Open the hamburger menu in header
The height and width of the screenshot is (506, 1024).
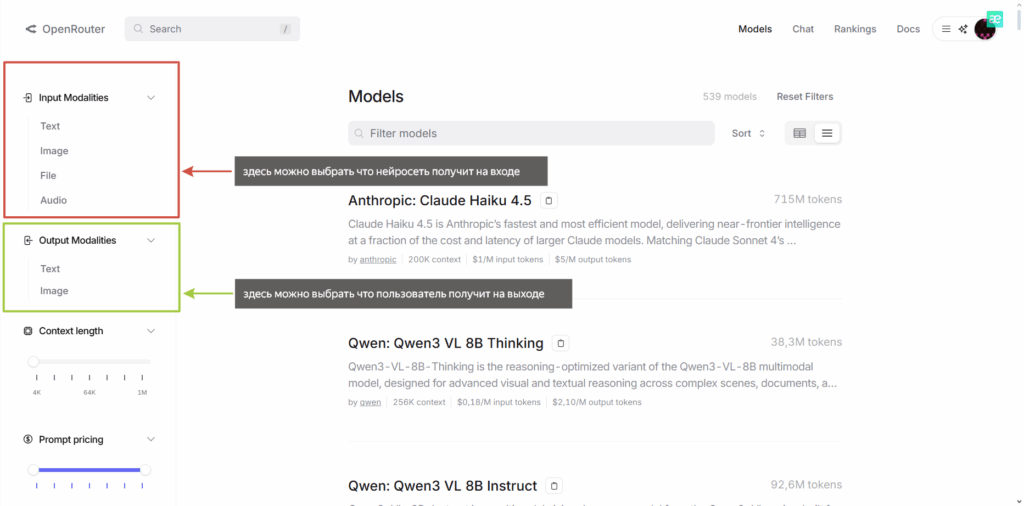point(946,29)
